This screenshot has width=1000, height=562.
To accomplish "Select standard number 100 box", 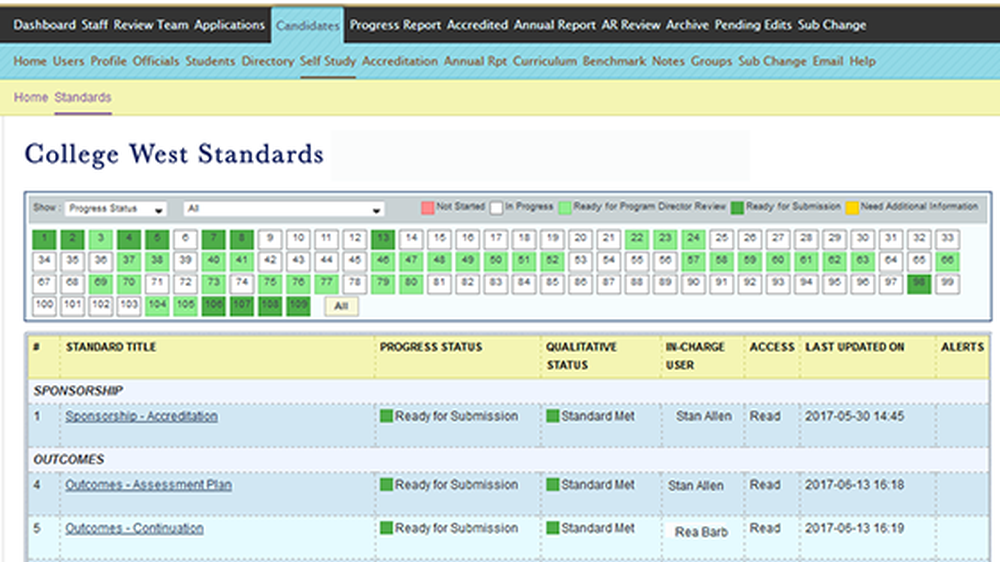I will [44, 306].
